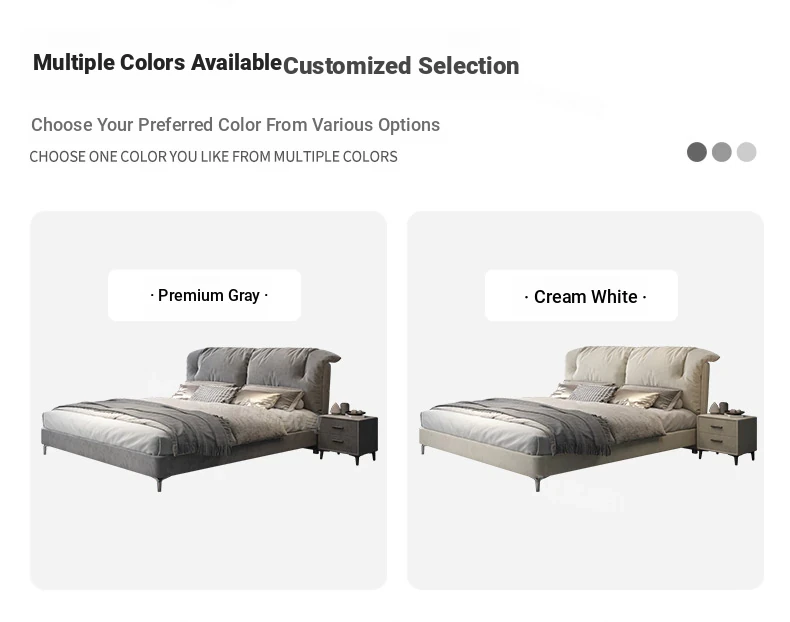790x622 pixels.
Task: Select the dark gray color dot
Action: click(697, 152)
